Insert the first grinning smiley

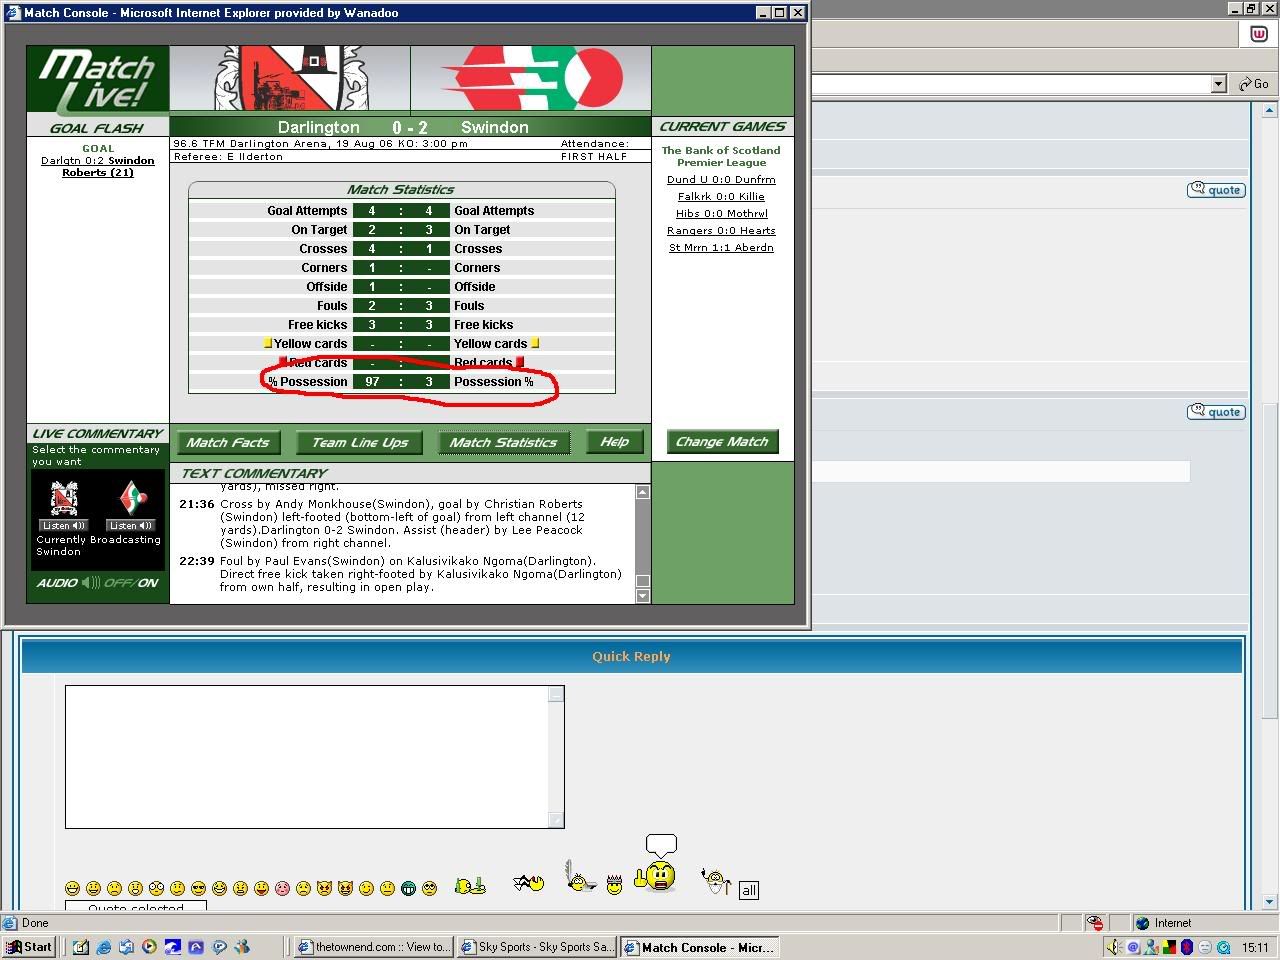72,888
